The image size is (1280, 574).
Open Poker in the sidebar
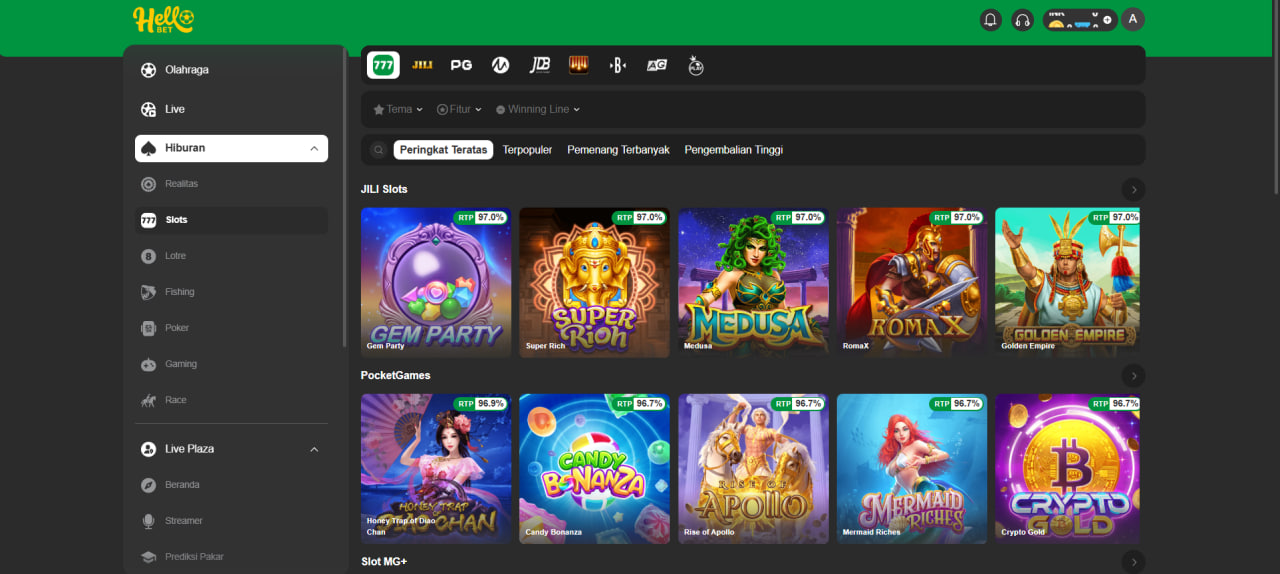pos(231,328)
